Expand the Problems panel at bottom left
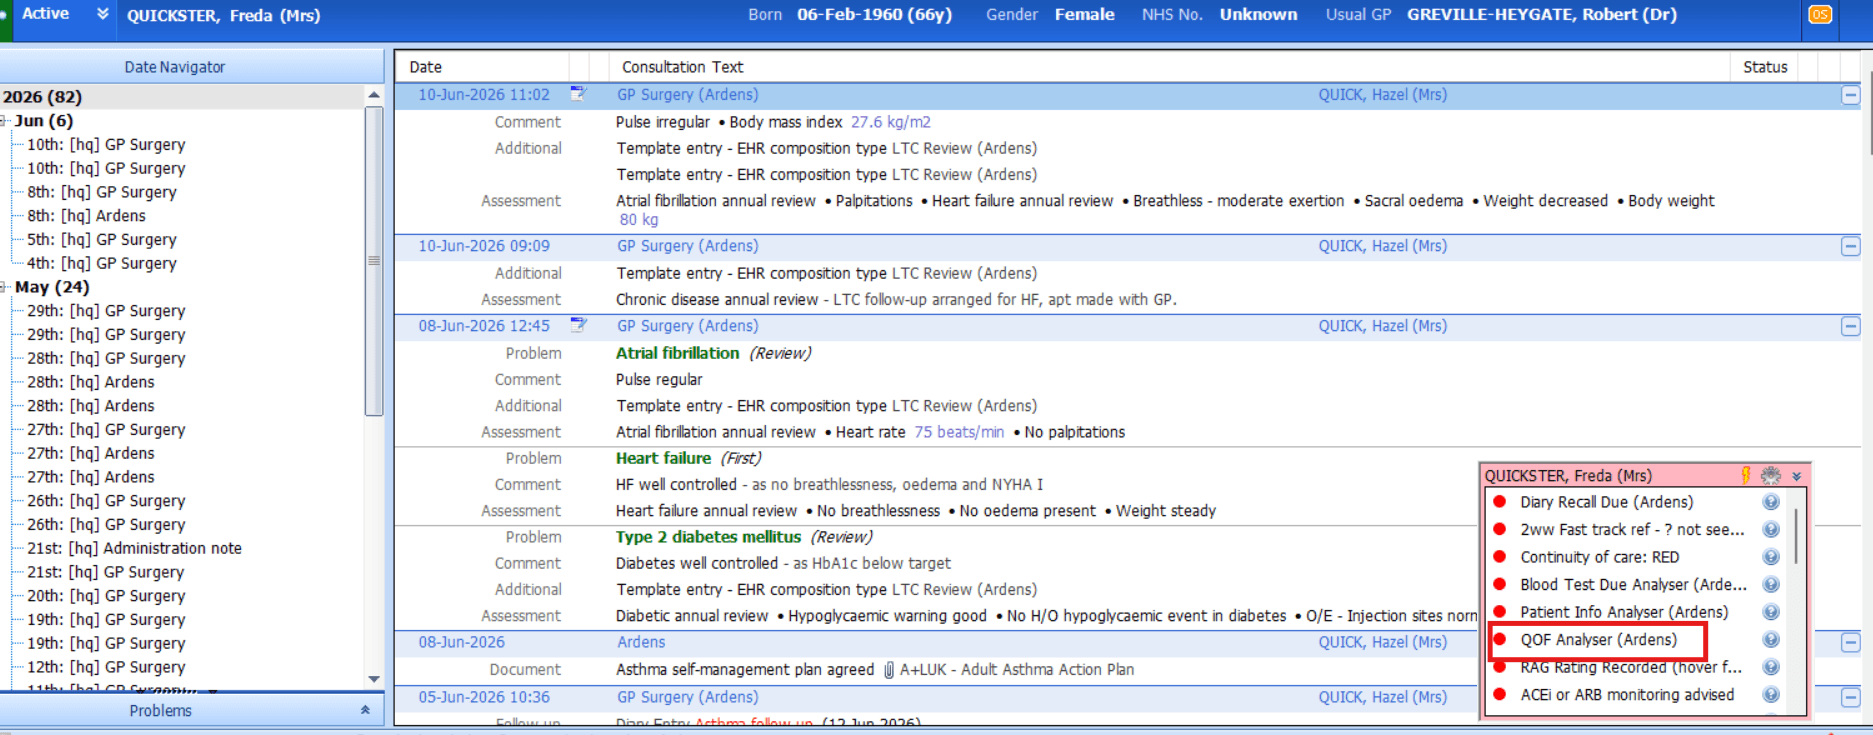The width and height of the screenshot is (1873, 735). [x=365, y=710]
